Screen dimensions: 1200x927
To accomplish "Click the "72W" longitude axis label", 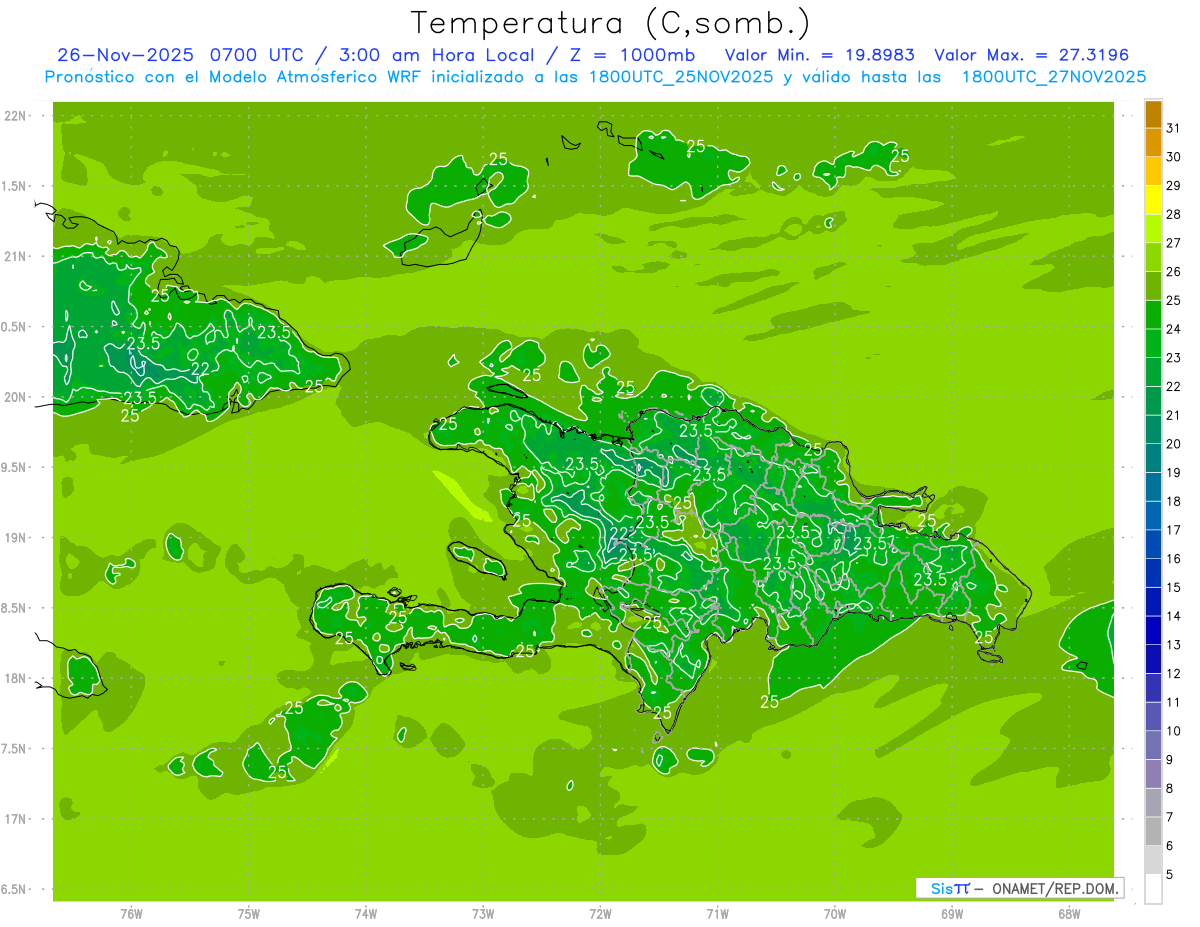I will [600, 913].
